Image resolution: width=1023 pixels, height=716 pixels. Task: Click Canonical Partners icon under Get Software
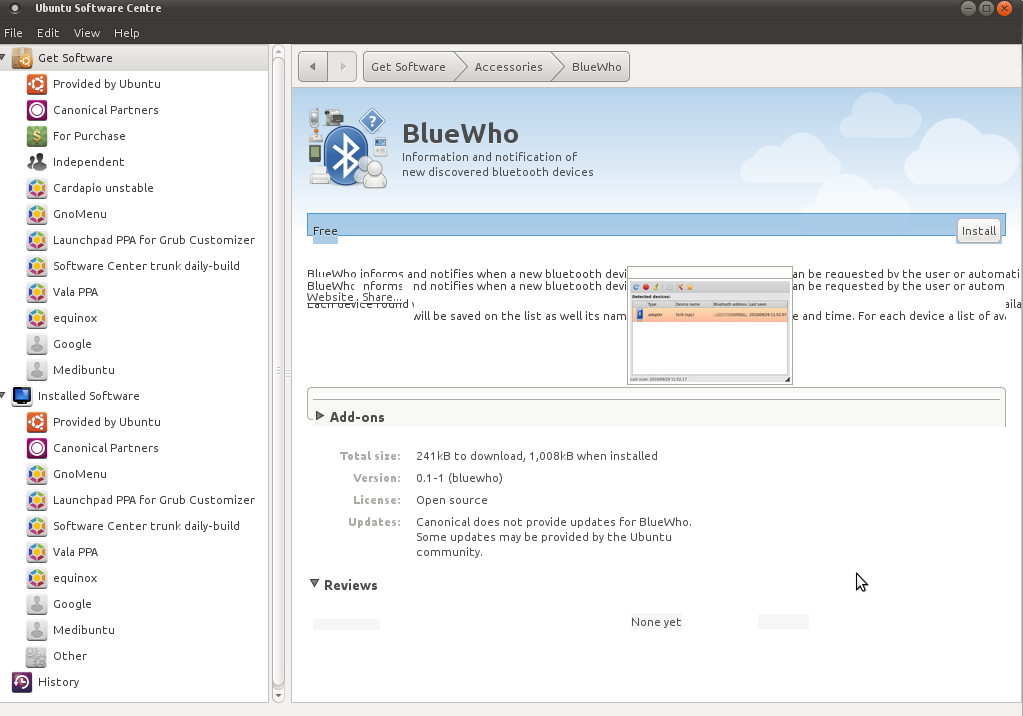click(x=37, y=110)
